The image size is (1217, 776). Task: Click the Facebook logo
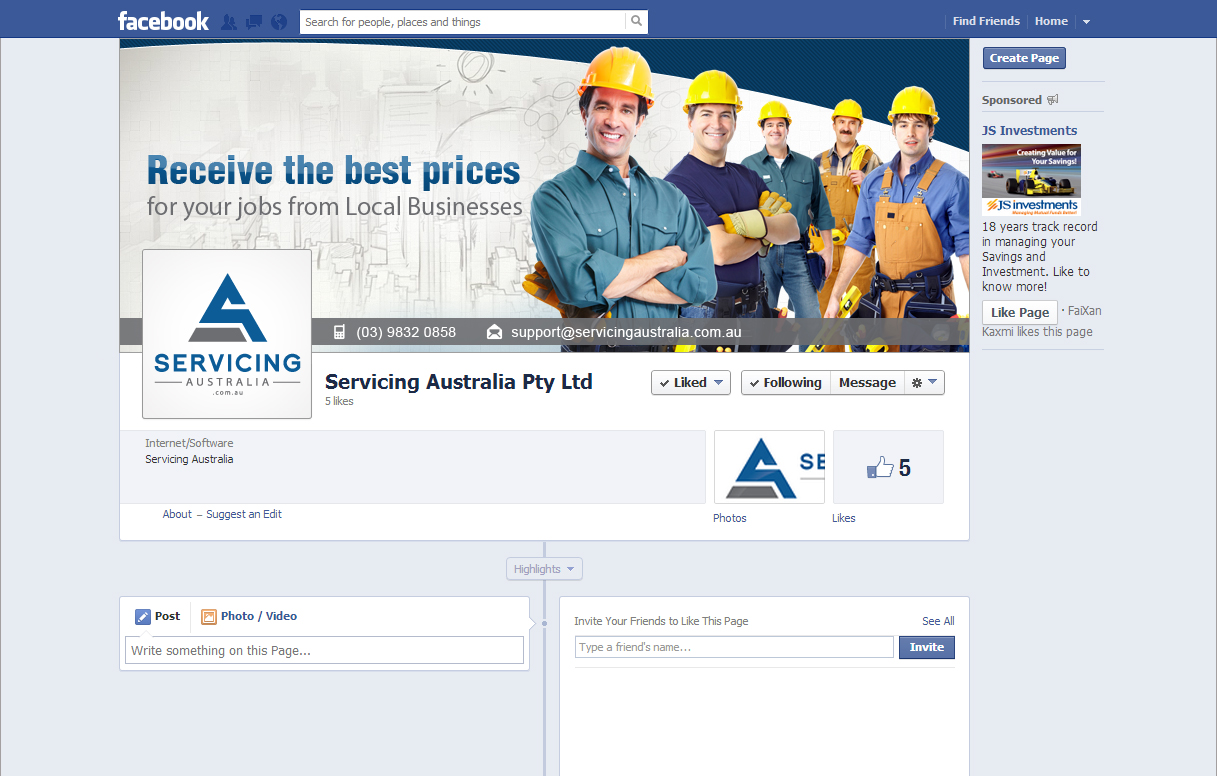click(163, 21)
